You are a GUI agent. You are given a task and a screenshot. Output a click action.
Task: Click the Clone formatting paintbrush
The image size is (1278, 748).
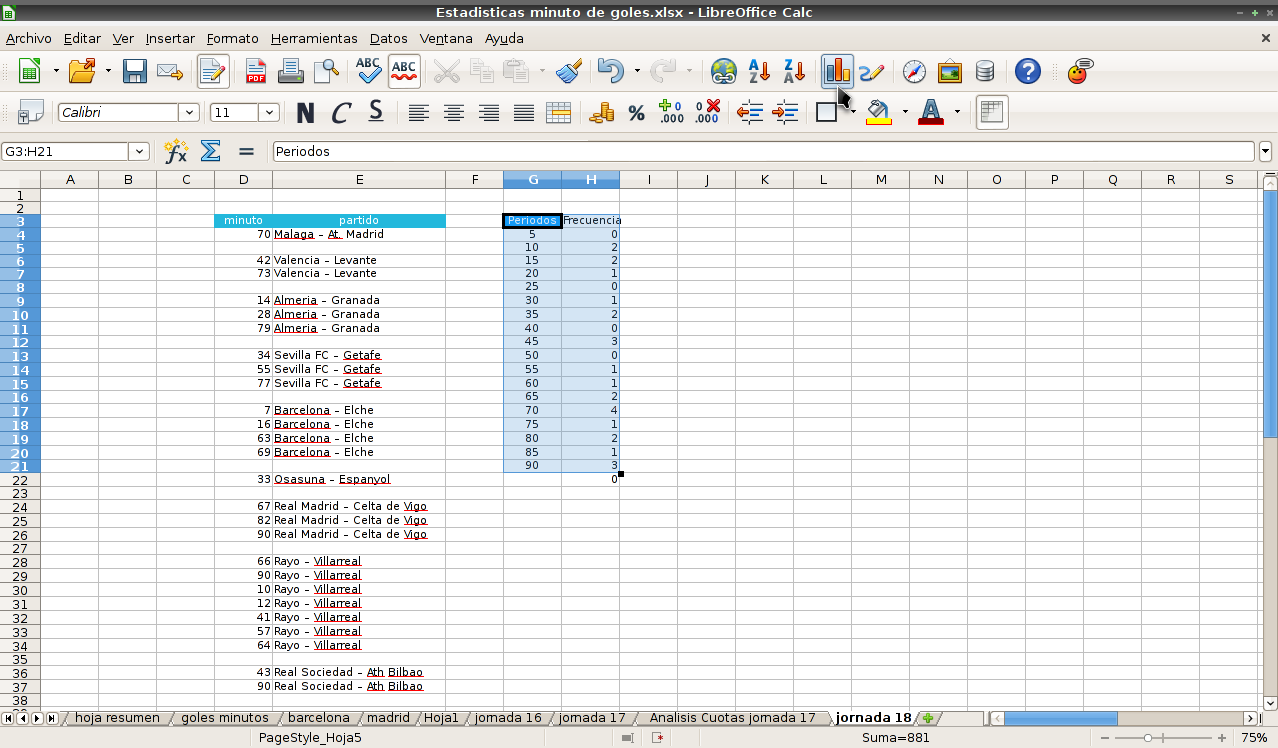coord(569,72)
